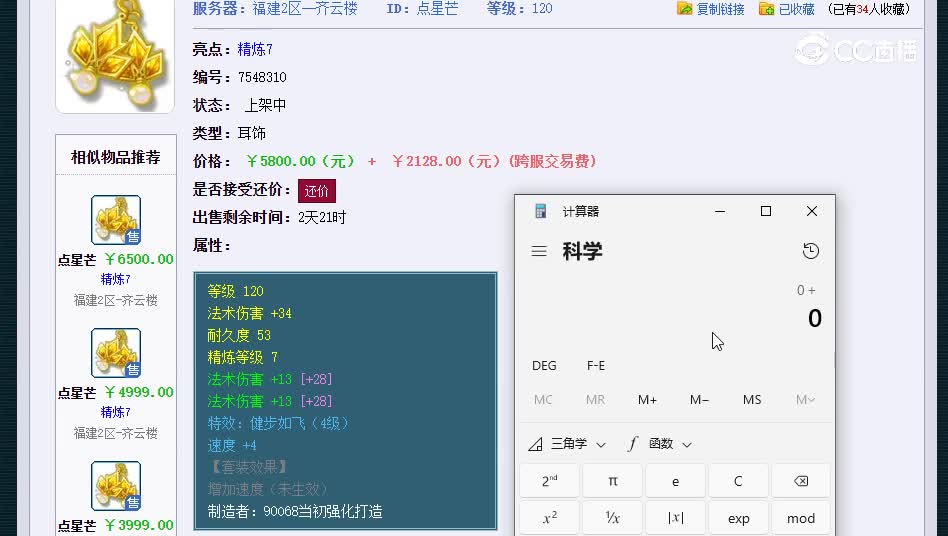Click the |x| absolute value key

675,518
